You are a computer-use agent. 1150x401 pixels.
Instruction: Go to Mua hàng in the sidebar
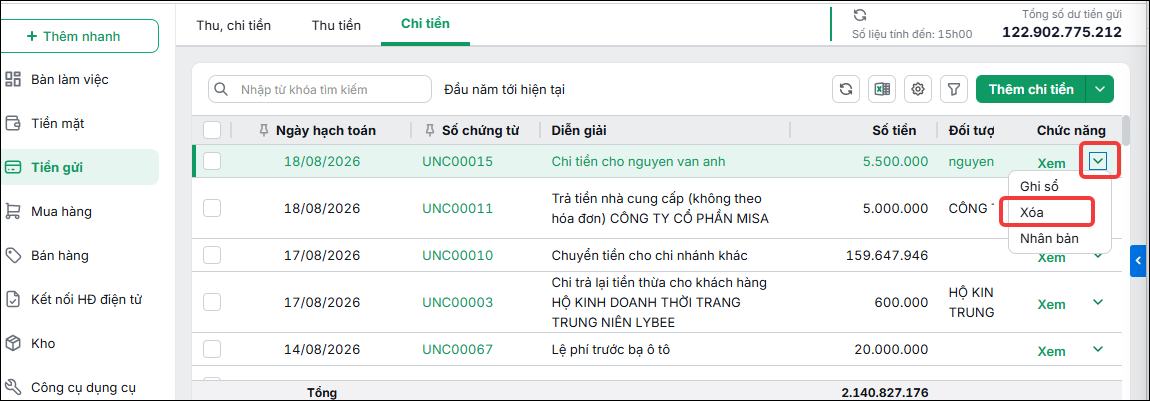(61, 211)
